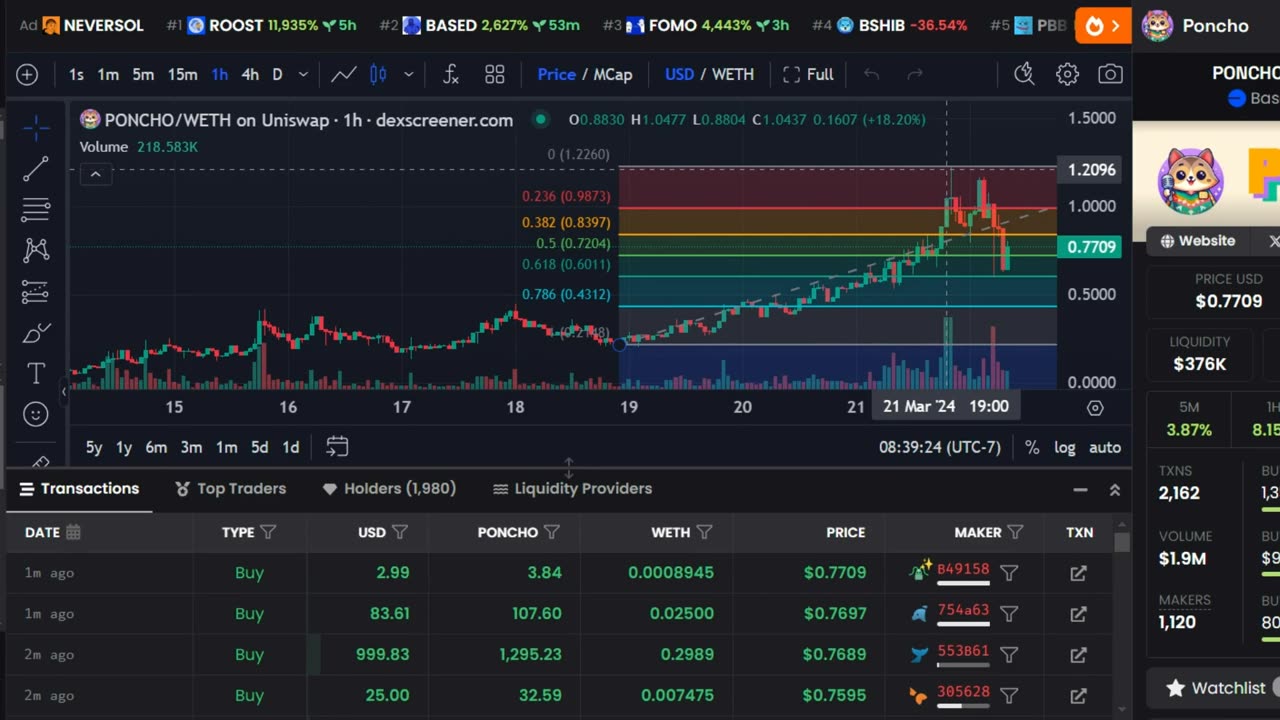Filter transactions by maker B49158
The width and height of the screenshot is (1280, 720).
click(x=1009, y=573)
